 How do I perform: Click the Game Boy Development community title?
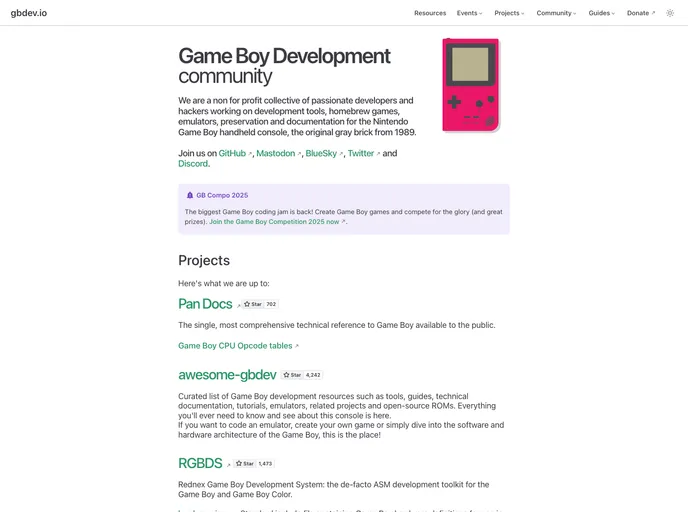[x=284, y=66]
